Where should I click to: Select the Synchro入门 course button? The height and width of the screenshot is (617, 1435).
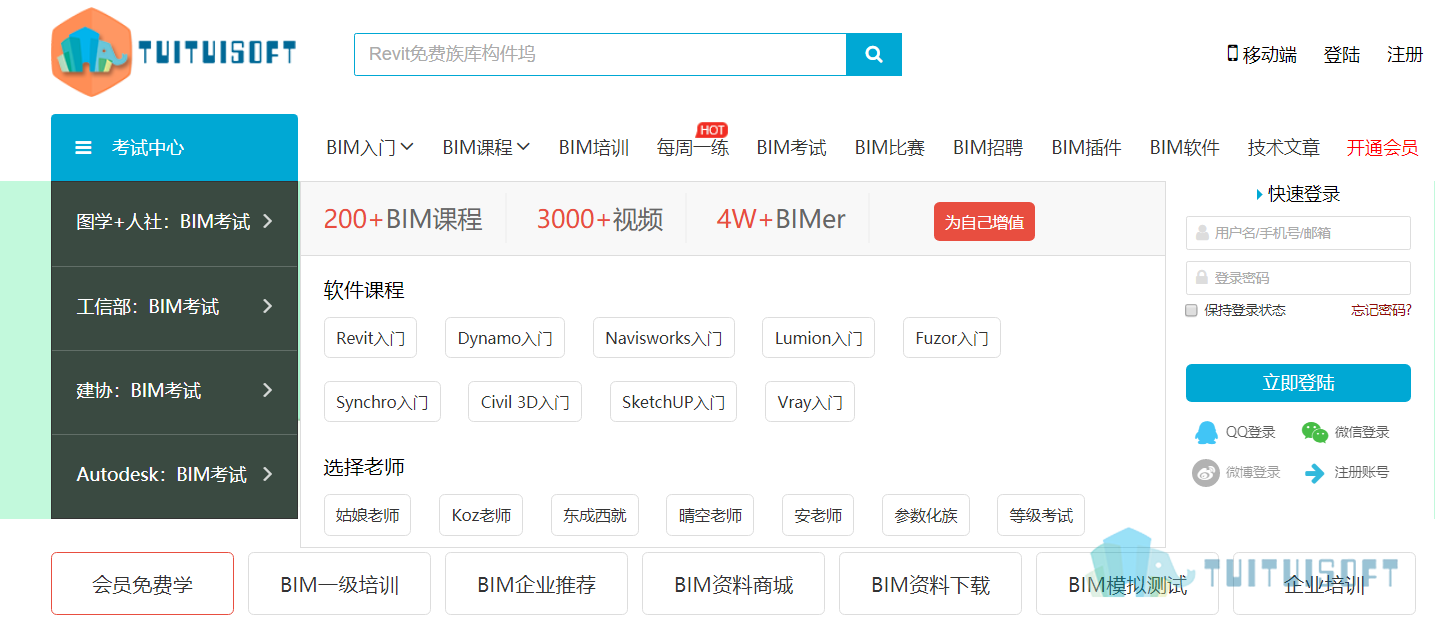click(x=382, y=402)
